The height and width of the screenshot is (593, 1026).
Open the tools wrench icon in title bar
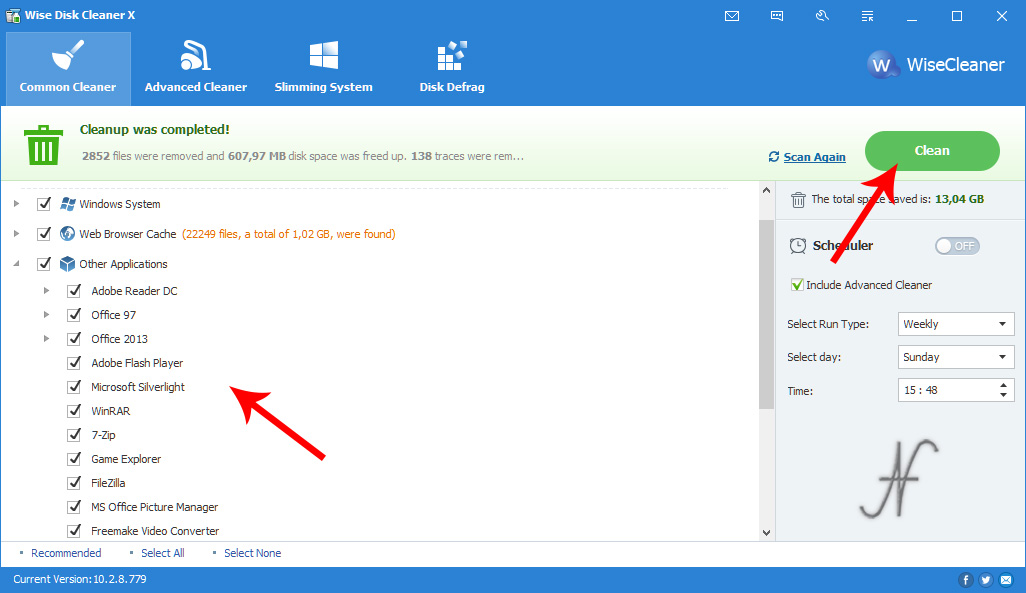[x=822, y=16]
